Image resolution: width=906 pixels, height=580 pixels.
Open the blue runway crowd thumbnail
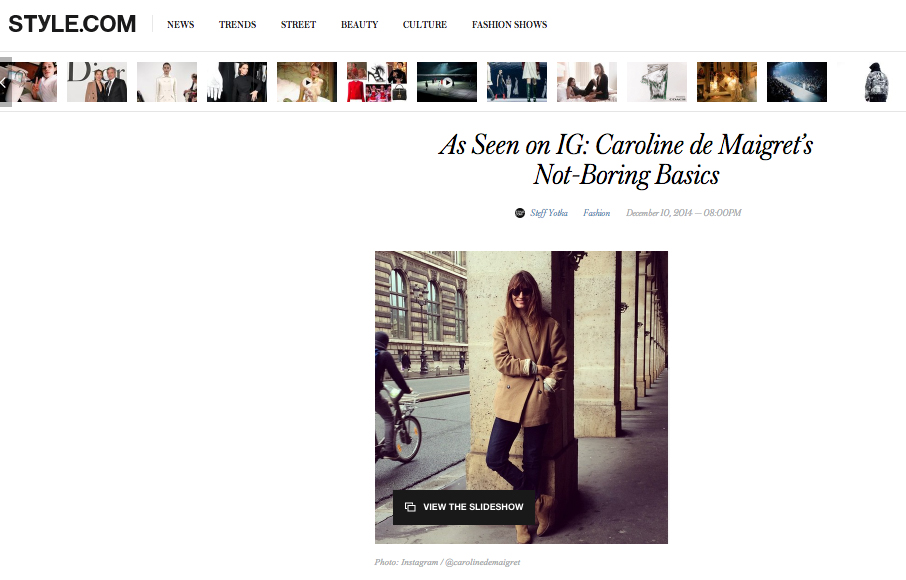coord(797,82)
